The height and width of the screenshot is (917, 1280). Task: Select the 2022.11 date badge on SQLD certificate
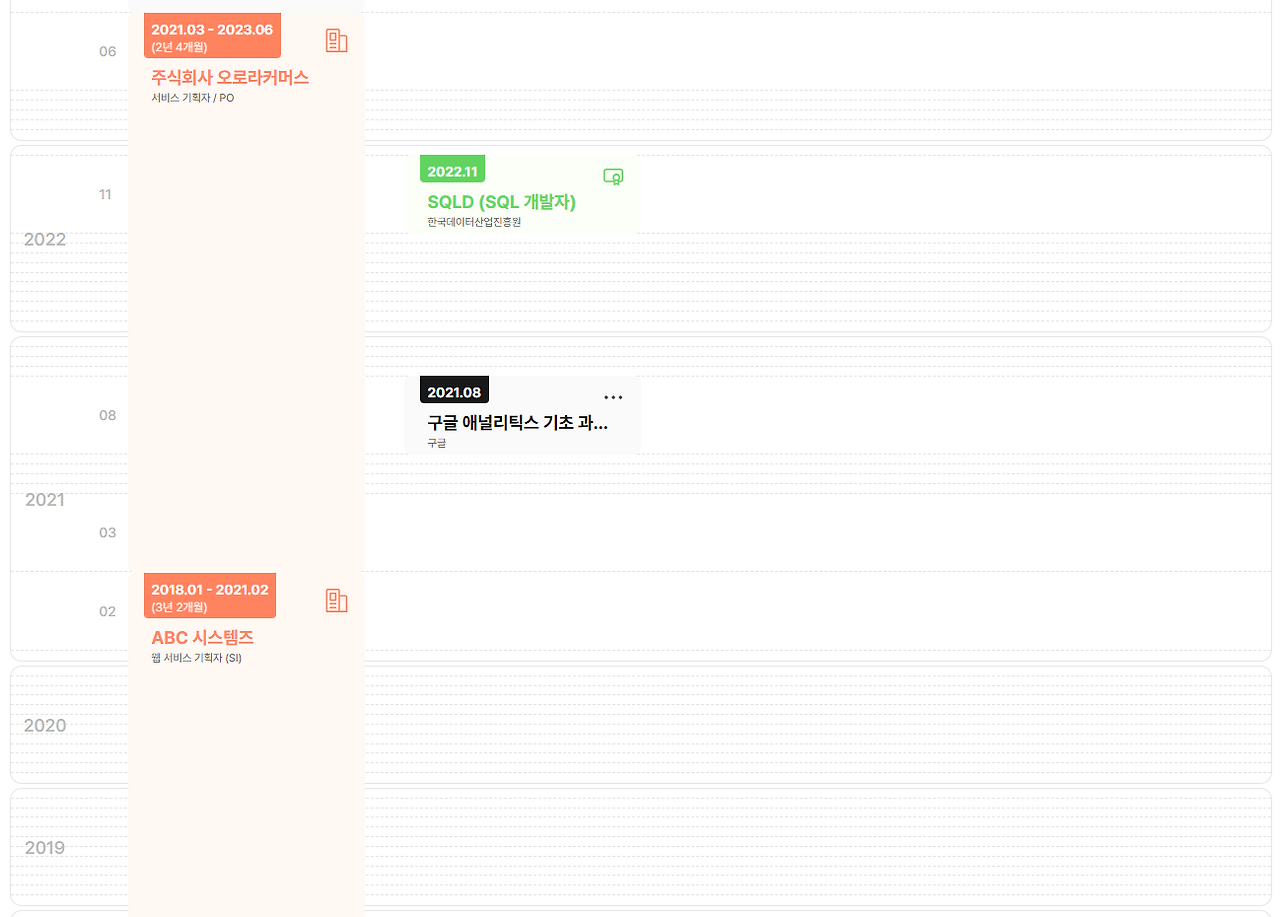coord(452,169)
